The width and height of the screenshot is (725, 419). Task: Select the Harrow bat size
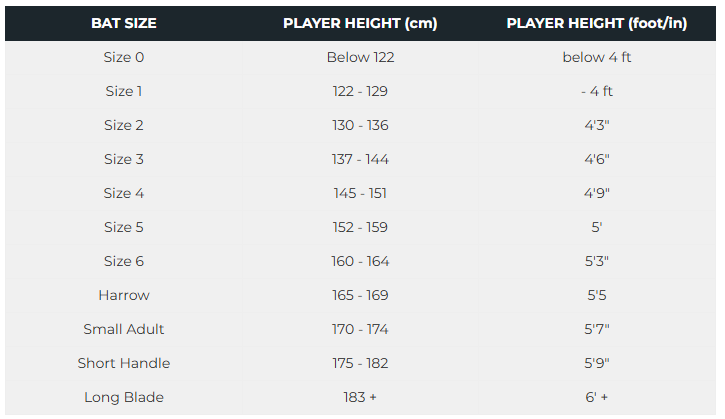point(124,295)
